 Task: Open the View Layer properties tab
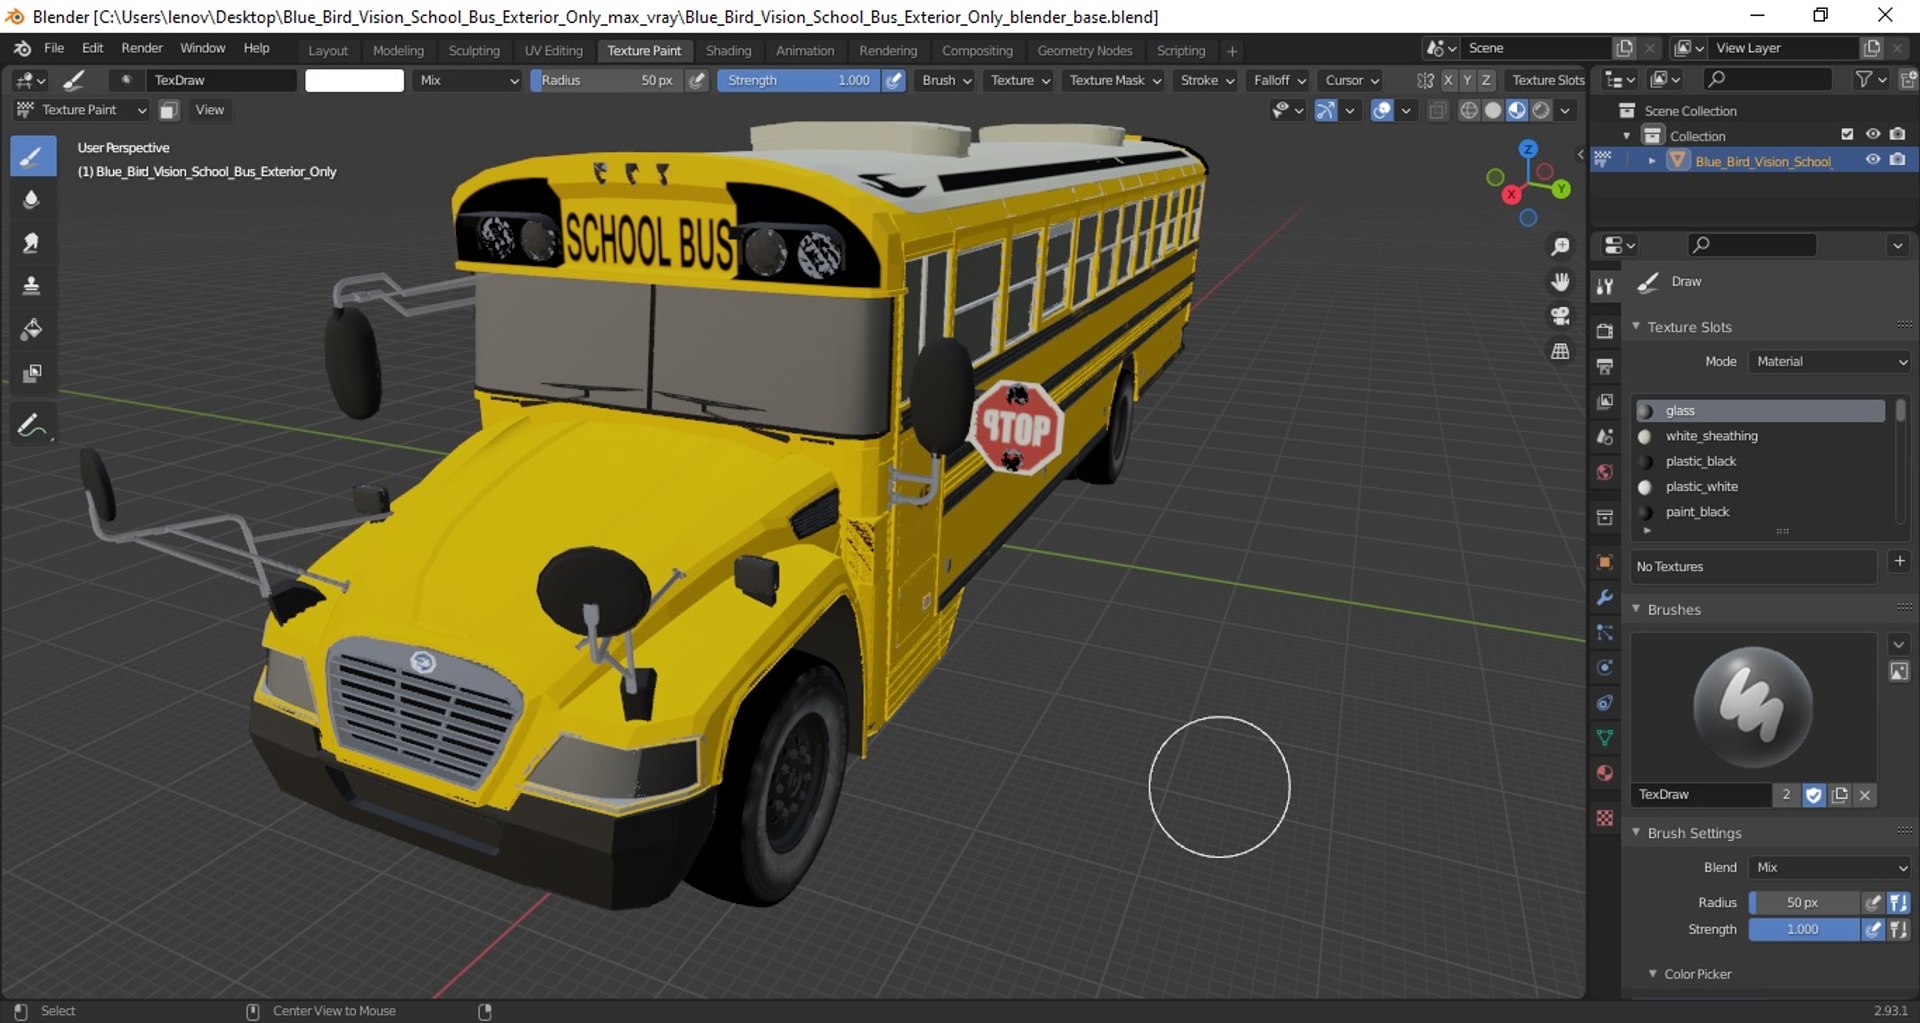click(1605, 401)
